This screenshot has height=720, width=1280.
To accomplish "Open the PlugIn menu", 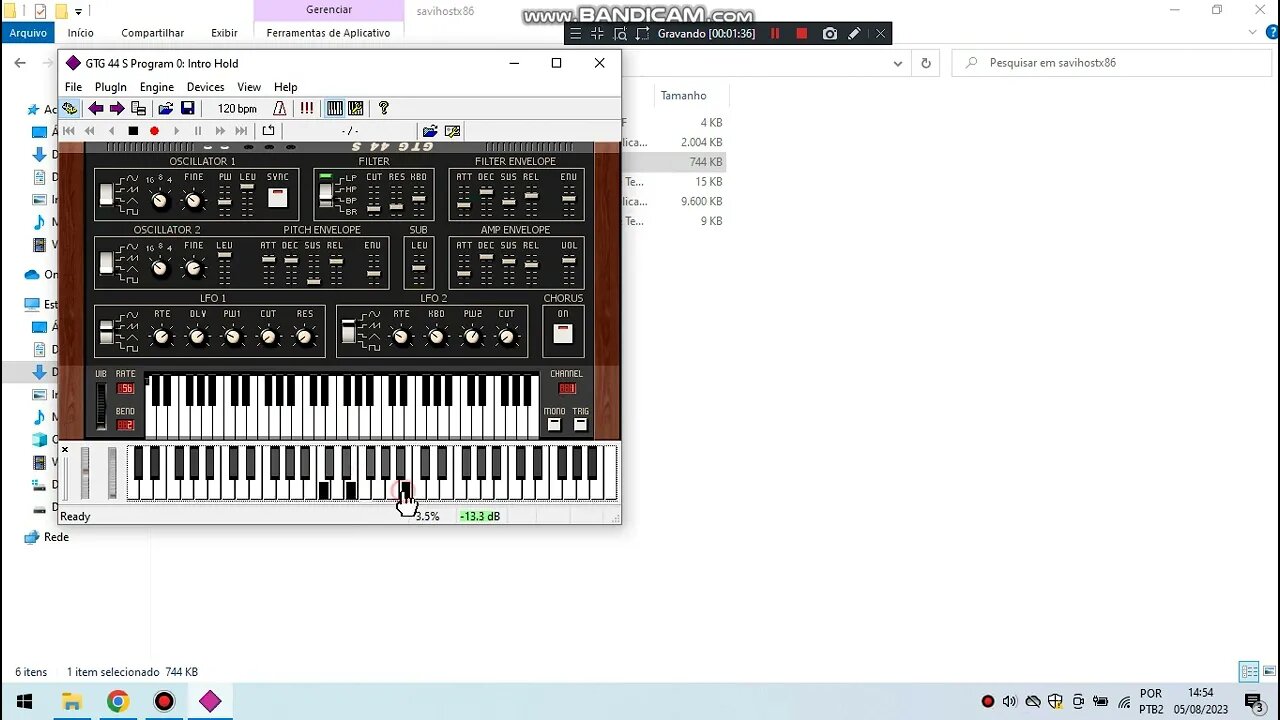I will coord(111,87).
